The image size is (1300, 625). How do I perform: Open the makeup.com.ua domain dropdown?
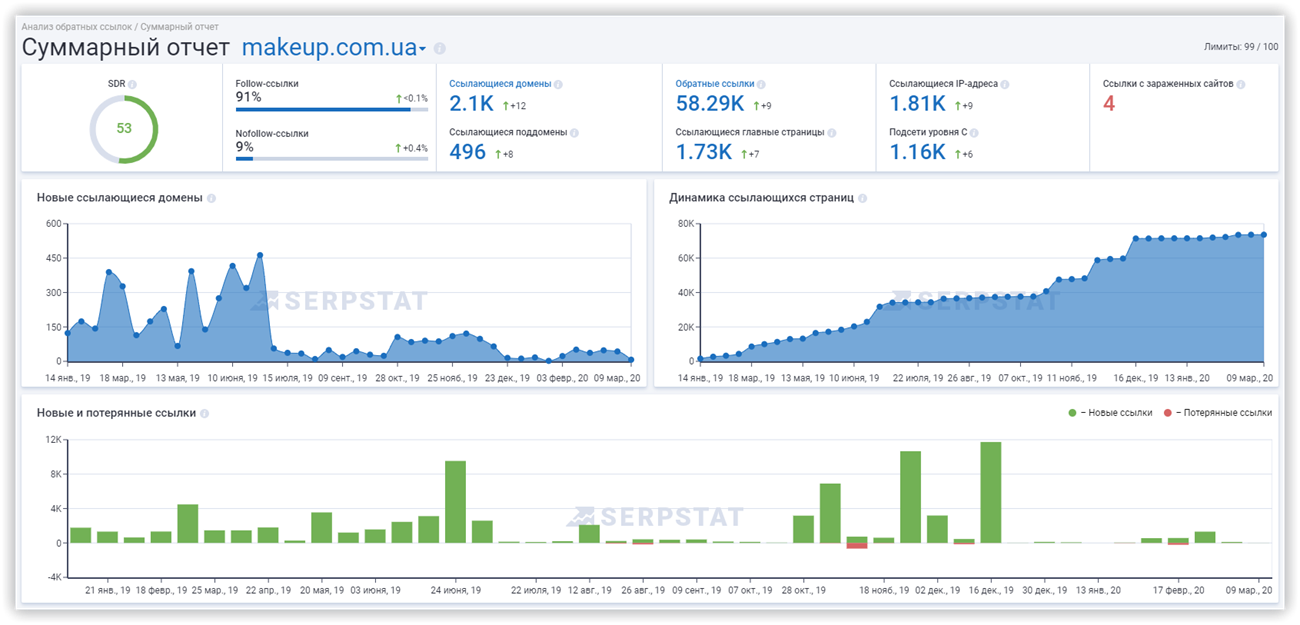tap(334, 47)
